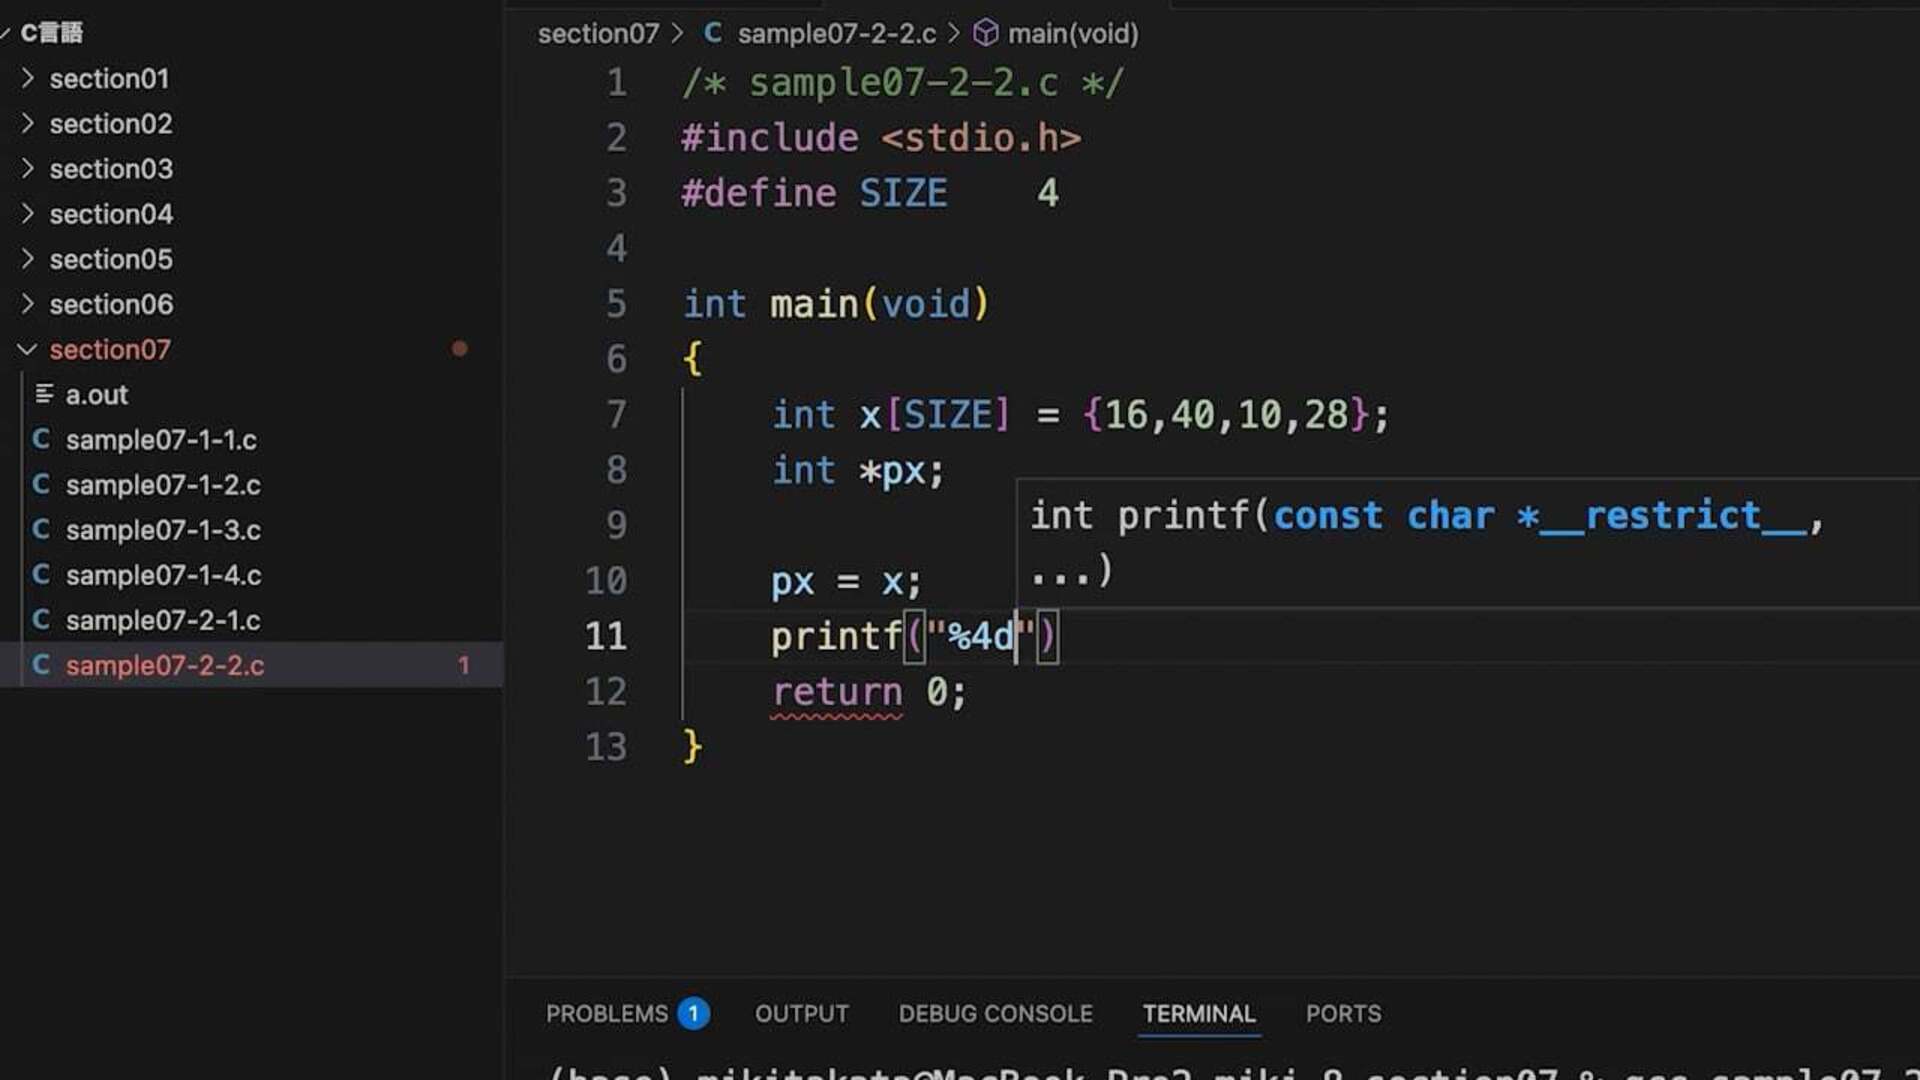Screen dimensions: 1920x1080
Task: Click error count badge on sample07-2-2.c
Action: (x=463, y=665)
